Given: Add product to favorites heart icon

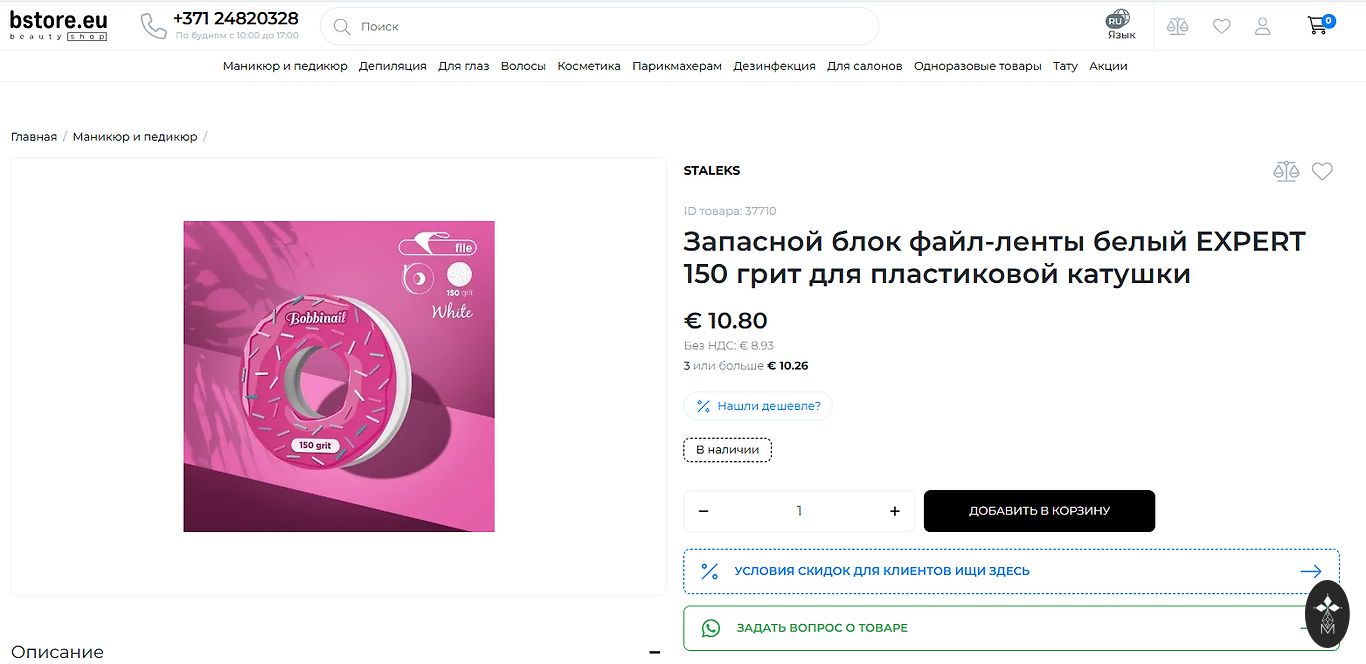Looking at the screenshot, I should 1322,171.
